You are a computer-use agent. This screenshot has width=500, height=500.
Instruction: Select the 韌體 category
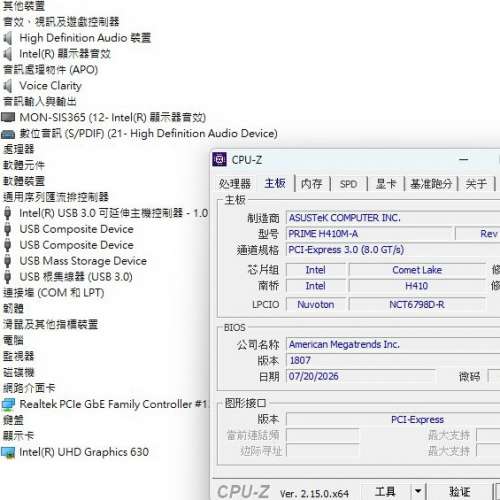(13, 309)
